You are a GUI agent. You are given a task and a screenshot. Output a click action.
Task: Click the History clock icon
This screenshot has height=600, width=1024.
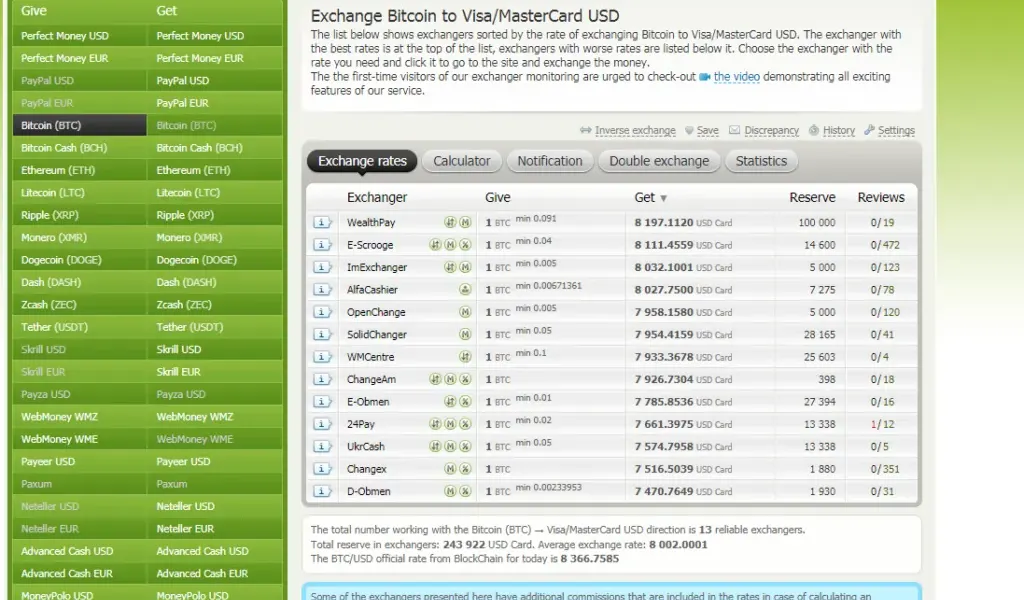(814, 131)
